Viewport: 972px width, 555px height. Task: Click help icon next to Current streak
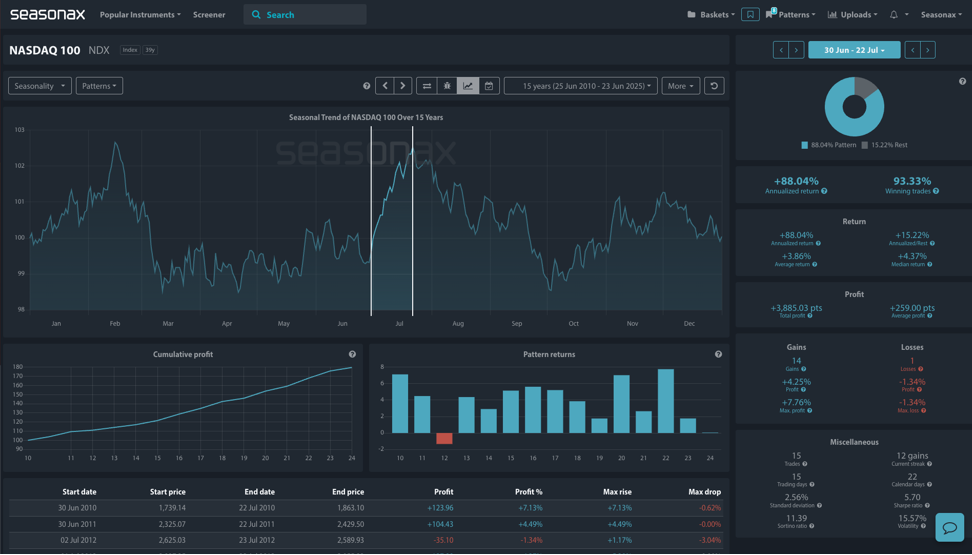[x=929, y=463]
